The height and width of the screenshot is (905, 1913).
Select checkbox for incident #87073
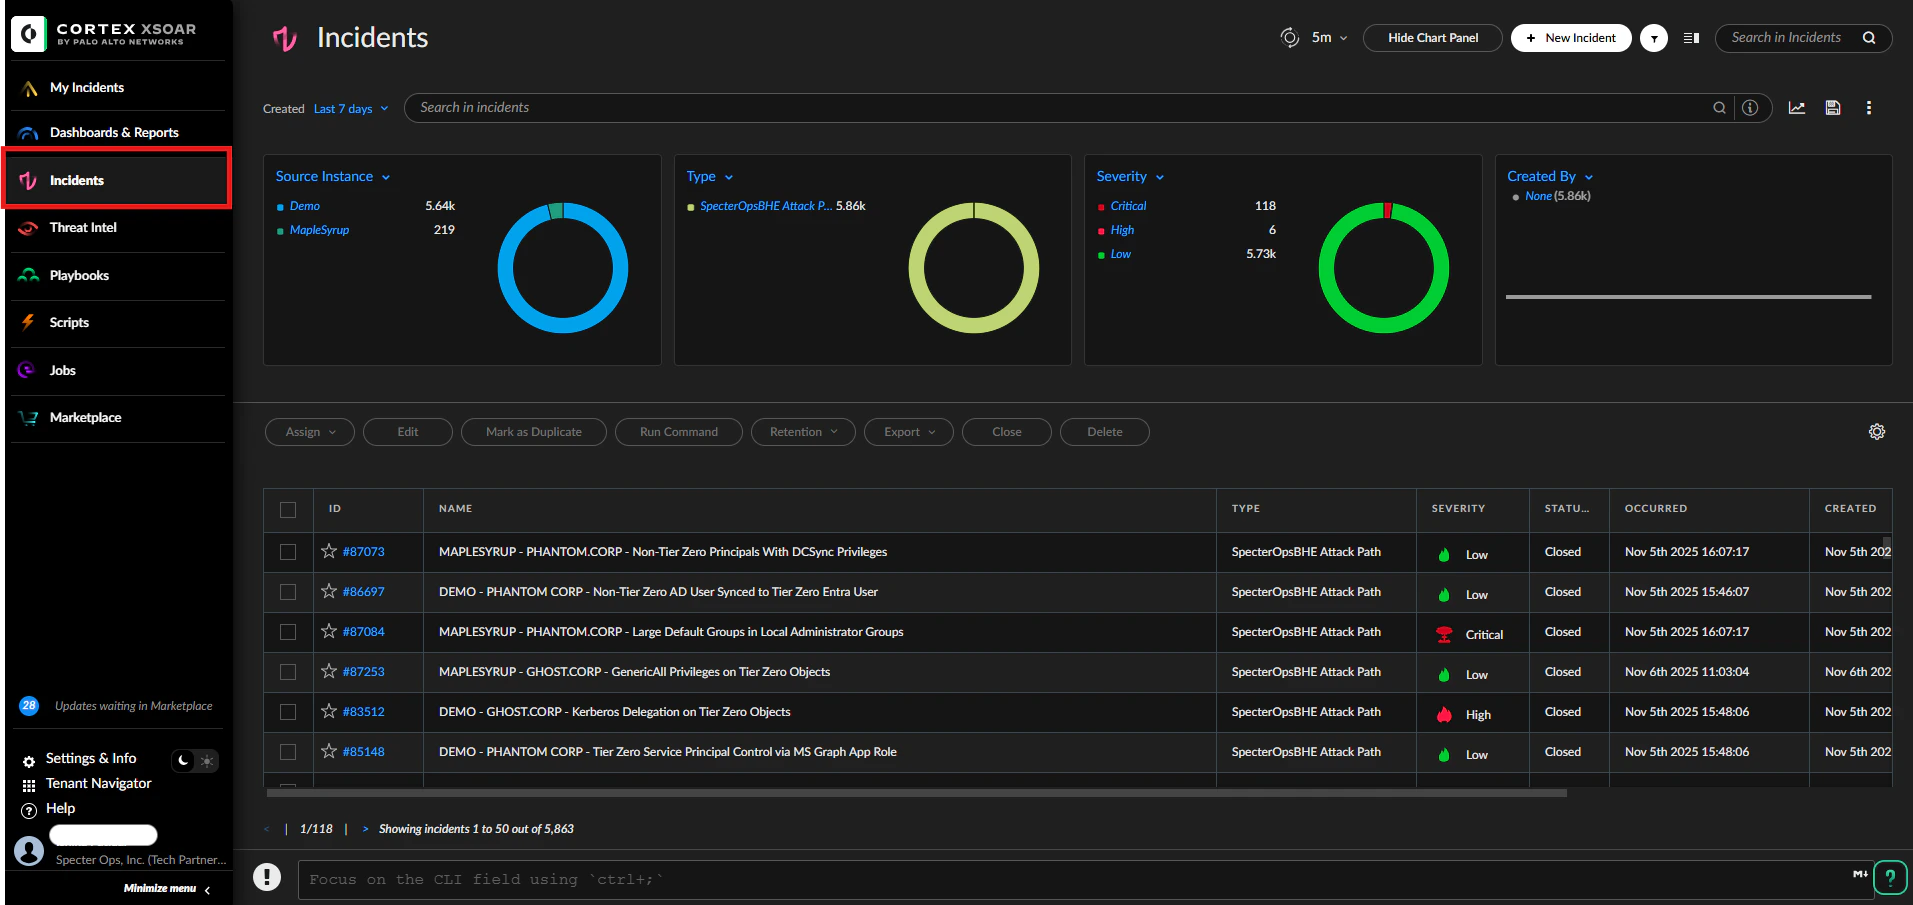(x=288, y=552)
